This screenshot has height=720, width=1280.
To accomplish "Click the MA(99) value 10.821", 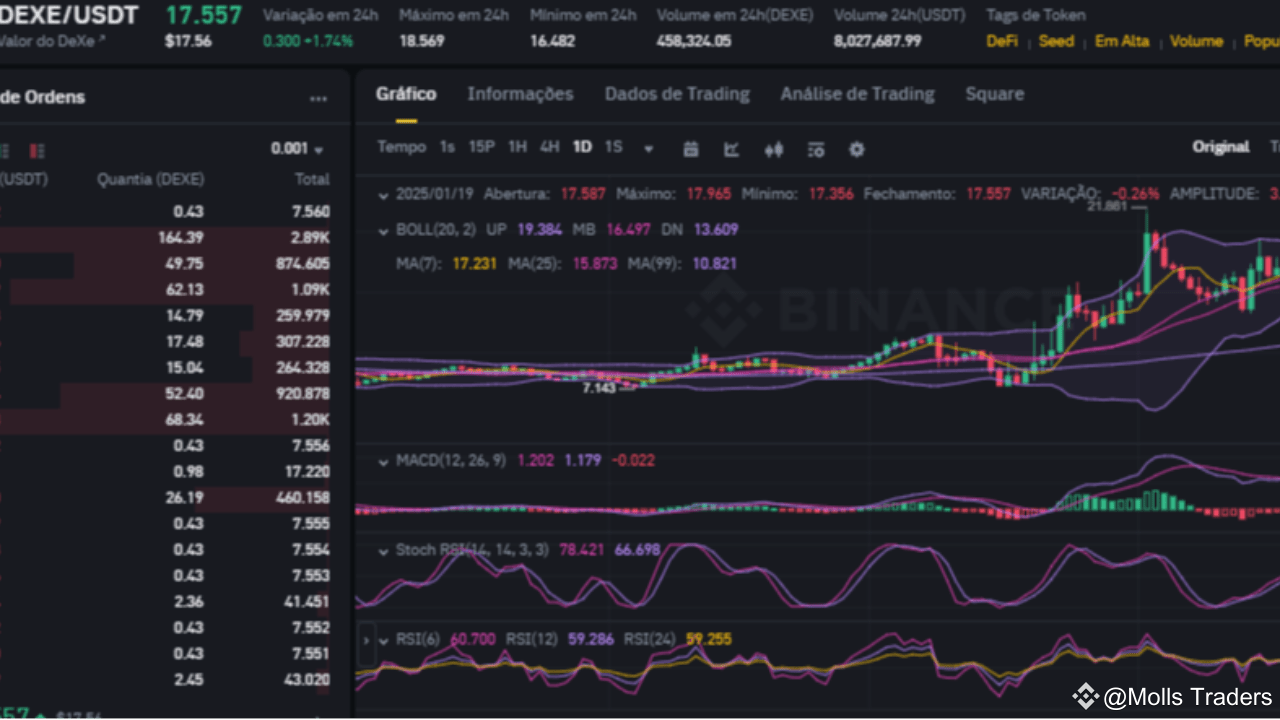I will click(x=714, y=263).
